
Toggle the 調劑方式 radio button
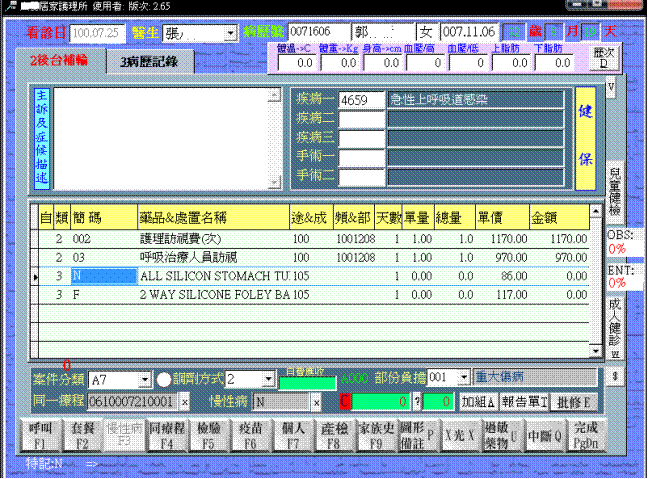click(164, 380)
